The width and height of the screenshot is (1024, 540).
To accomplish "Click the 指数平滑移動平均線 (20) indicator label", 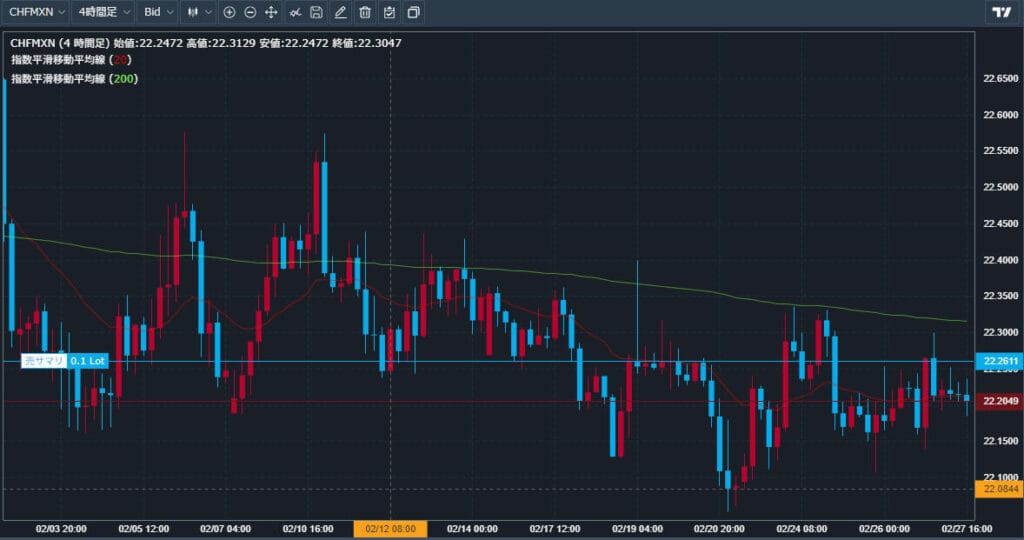I will [x=71, y=60].
